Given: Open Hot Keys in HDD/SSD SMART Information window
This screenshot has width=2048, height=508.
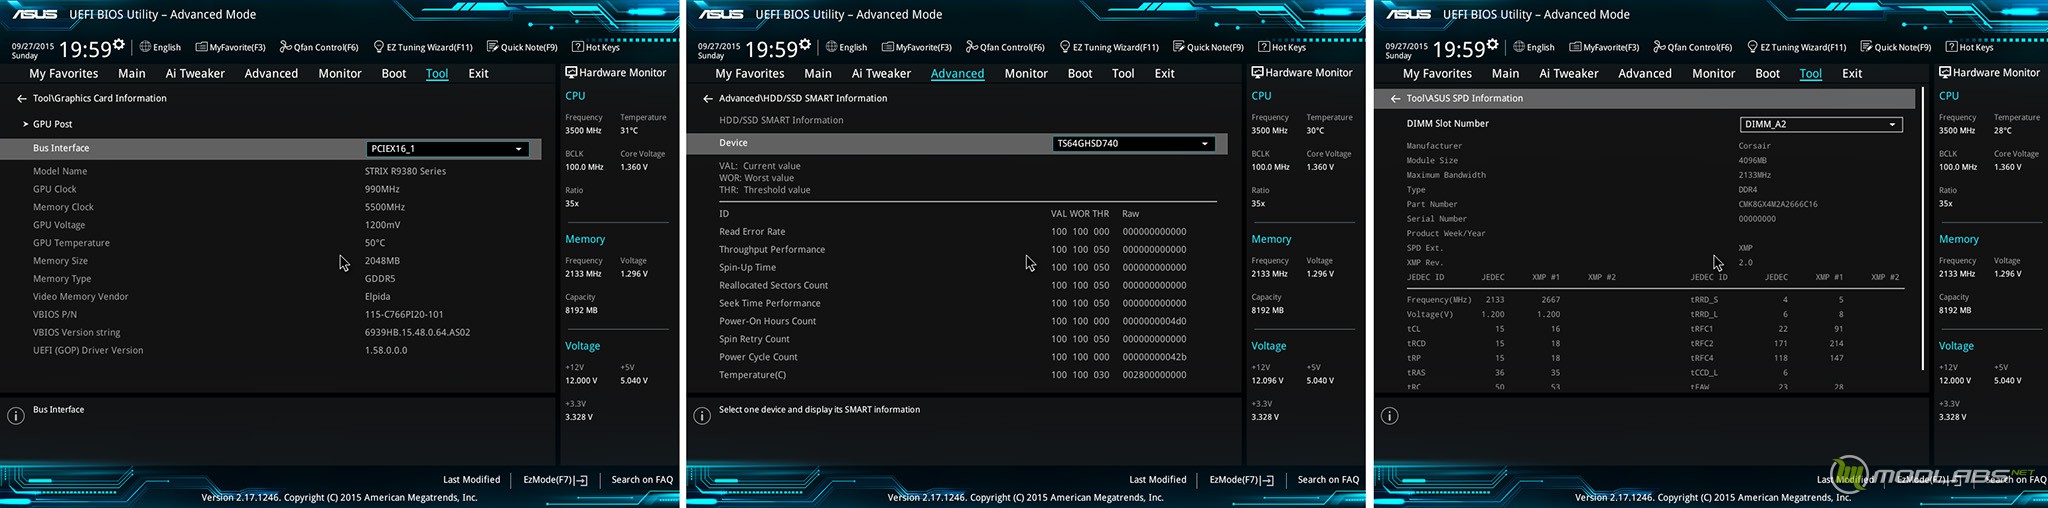Looking at the screenshot, I should click(1281, 47).
